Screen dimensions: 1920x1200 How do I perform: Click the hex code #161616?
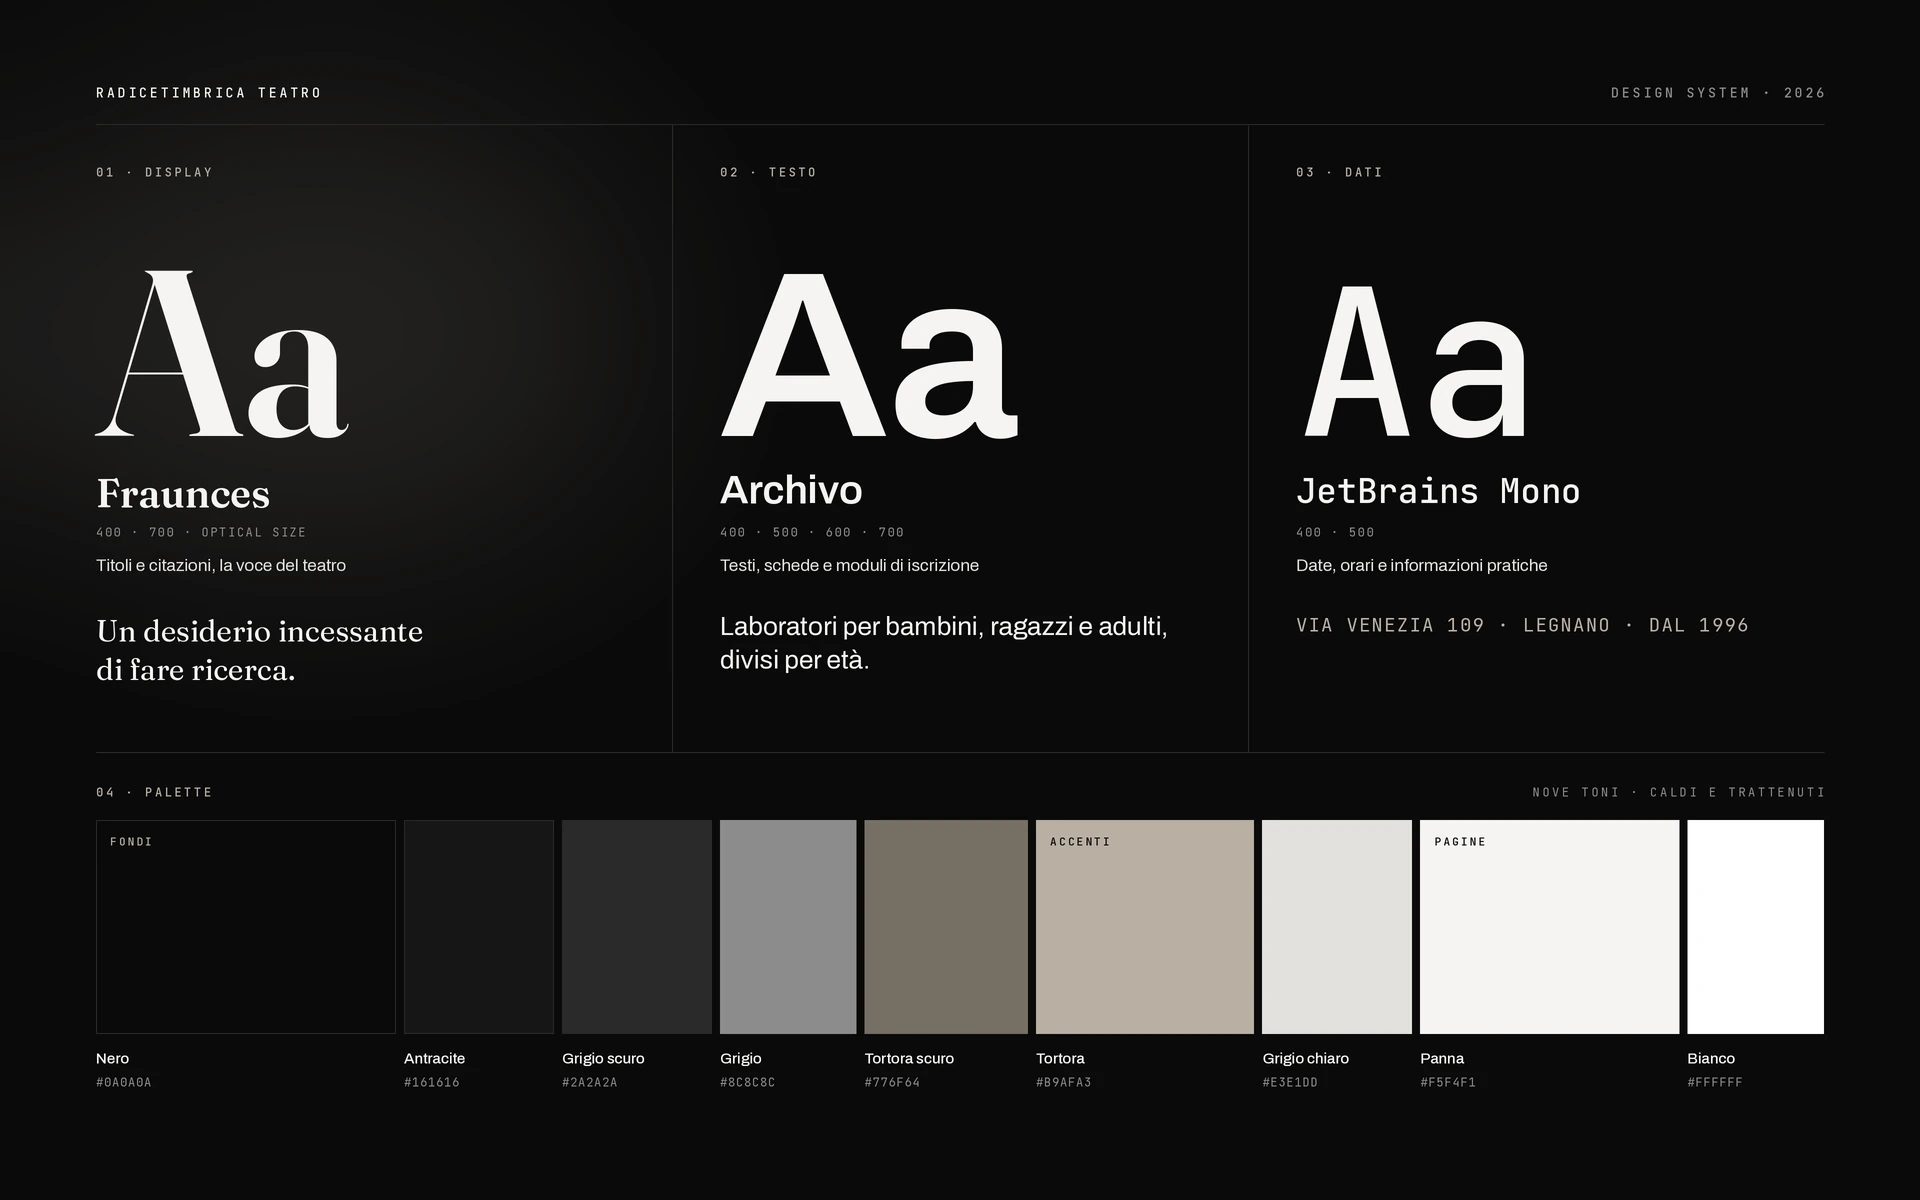(432, 1082)
